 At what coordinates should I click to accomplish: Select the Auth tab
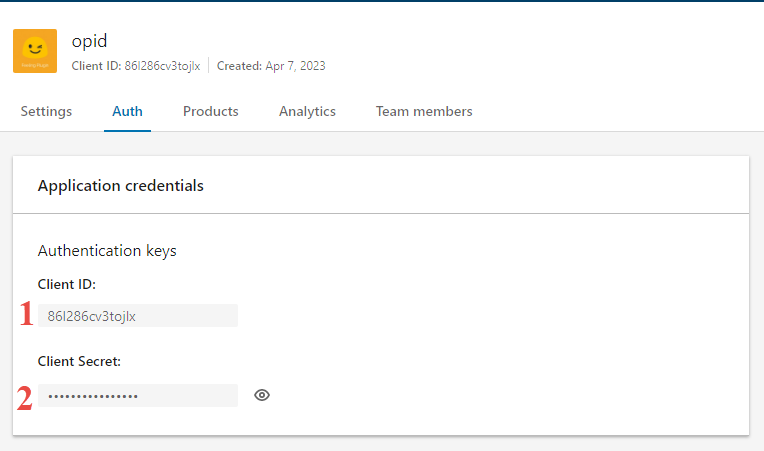click(127, 112)
